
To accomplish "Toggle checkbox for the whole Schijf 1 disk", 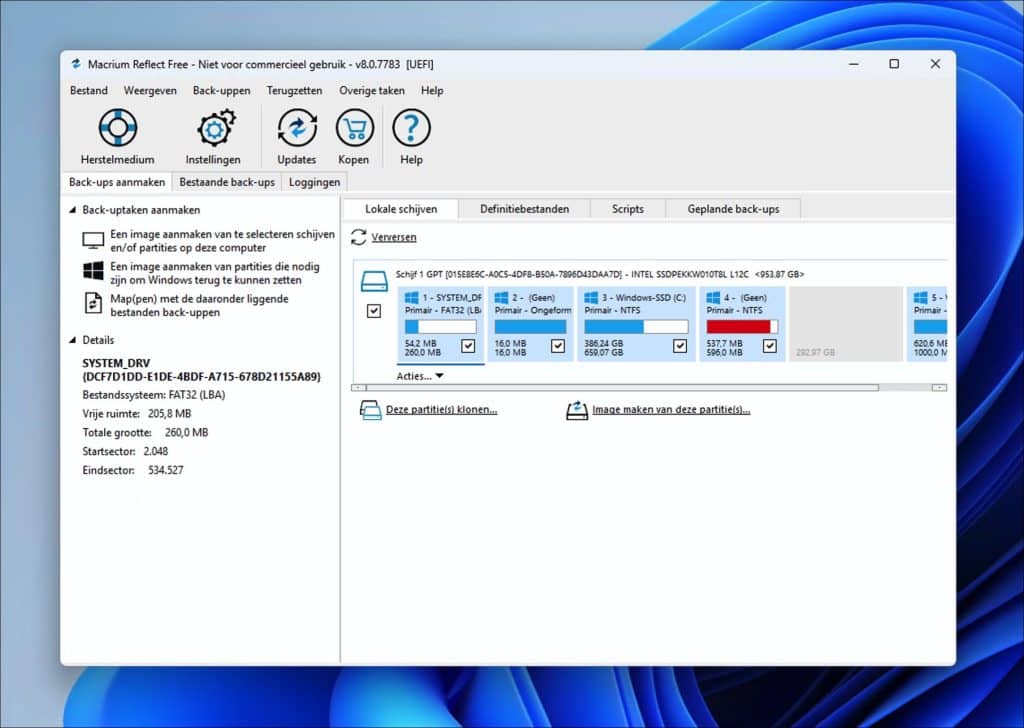I will (374, 311).
